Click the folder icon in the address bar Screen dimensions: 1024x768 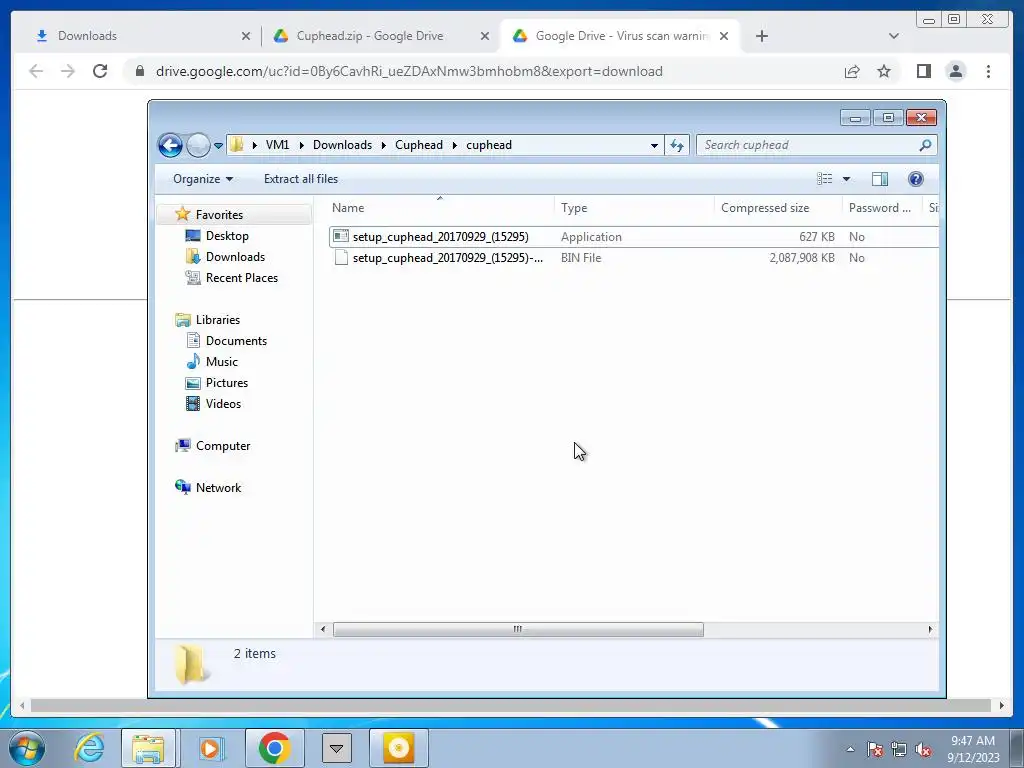[x=236, y=145]
